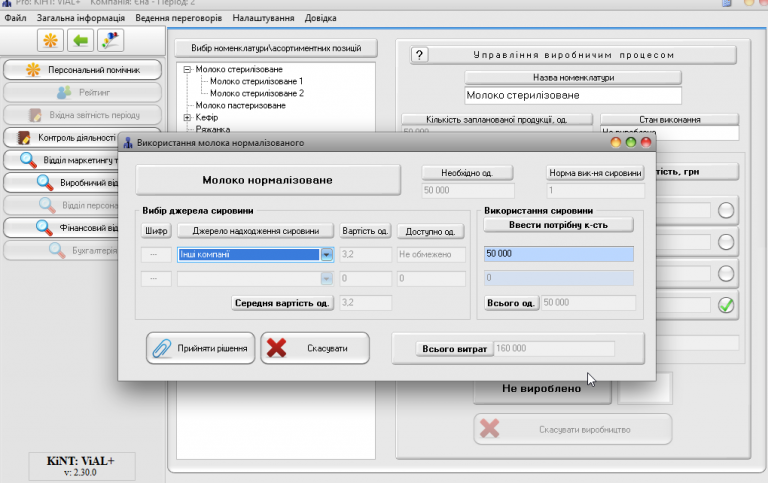Click Управління виробничим процесом title button
768x483 pixels.
pos(573,55)
